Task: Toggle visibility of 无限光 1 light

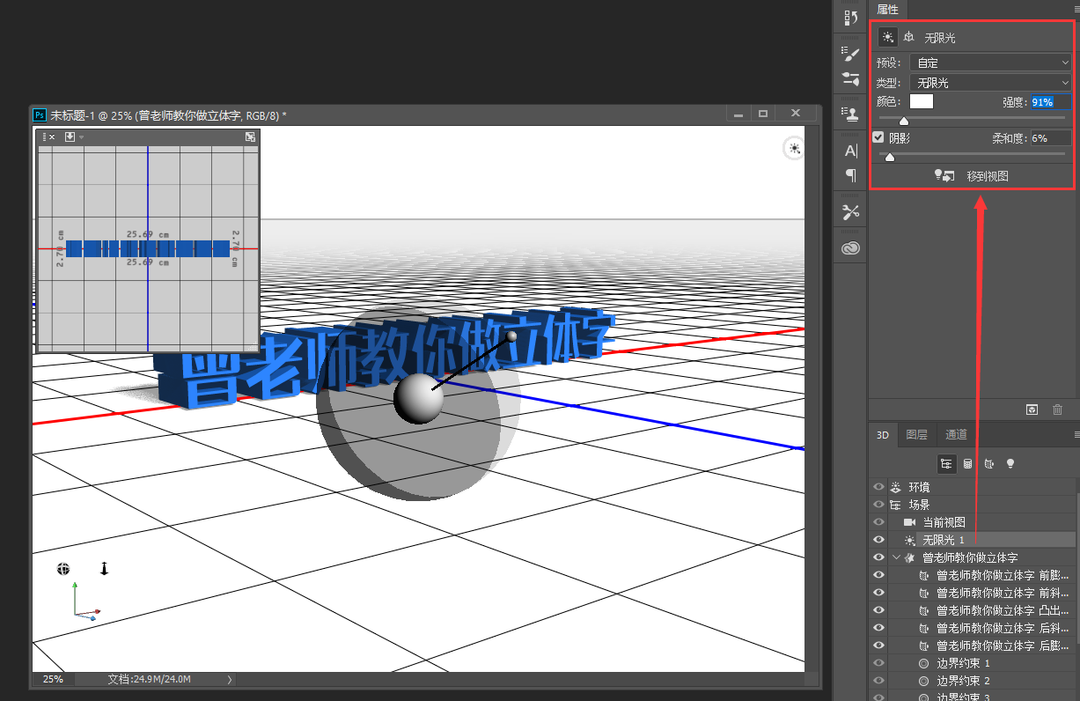Action: (x=879, y=540)
